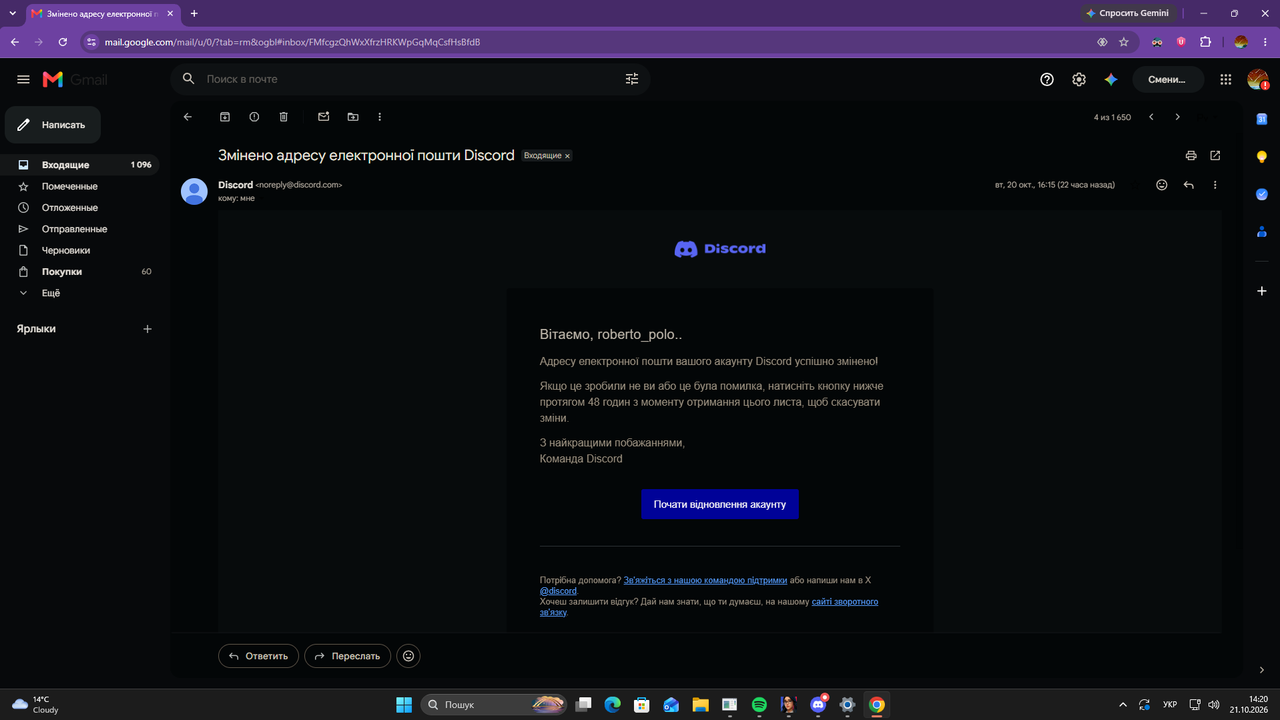Open the @discord link

click(558, 591)
